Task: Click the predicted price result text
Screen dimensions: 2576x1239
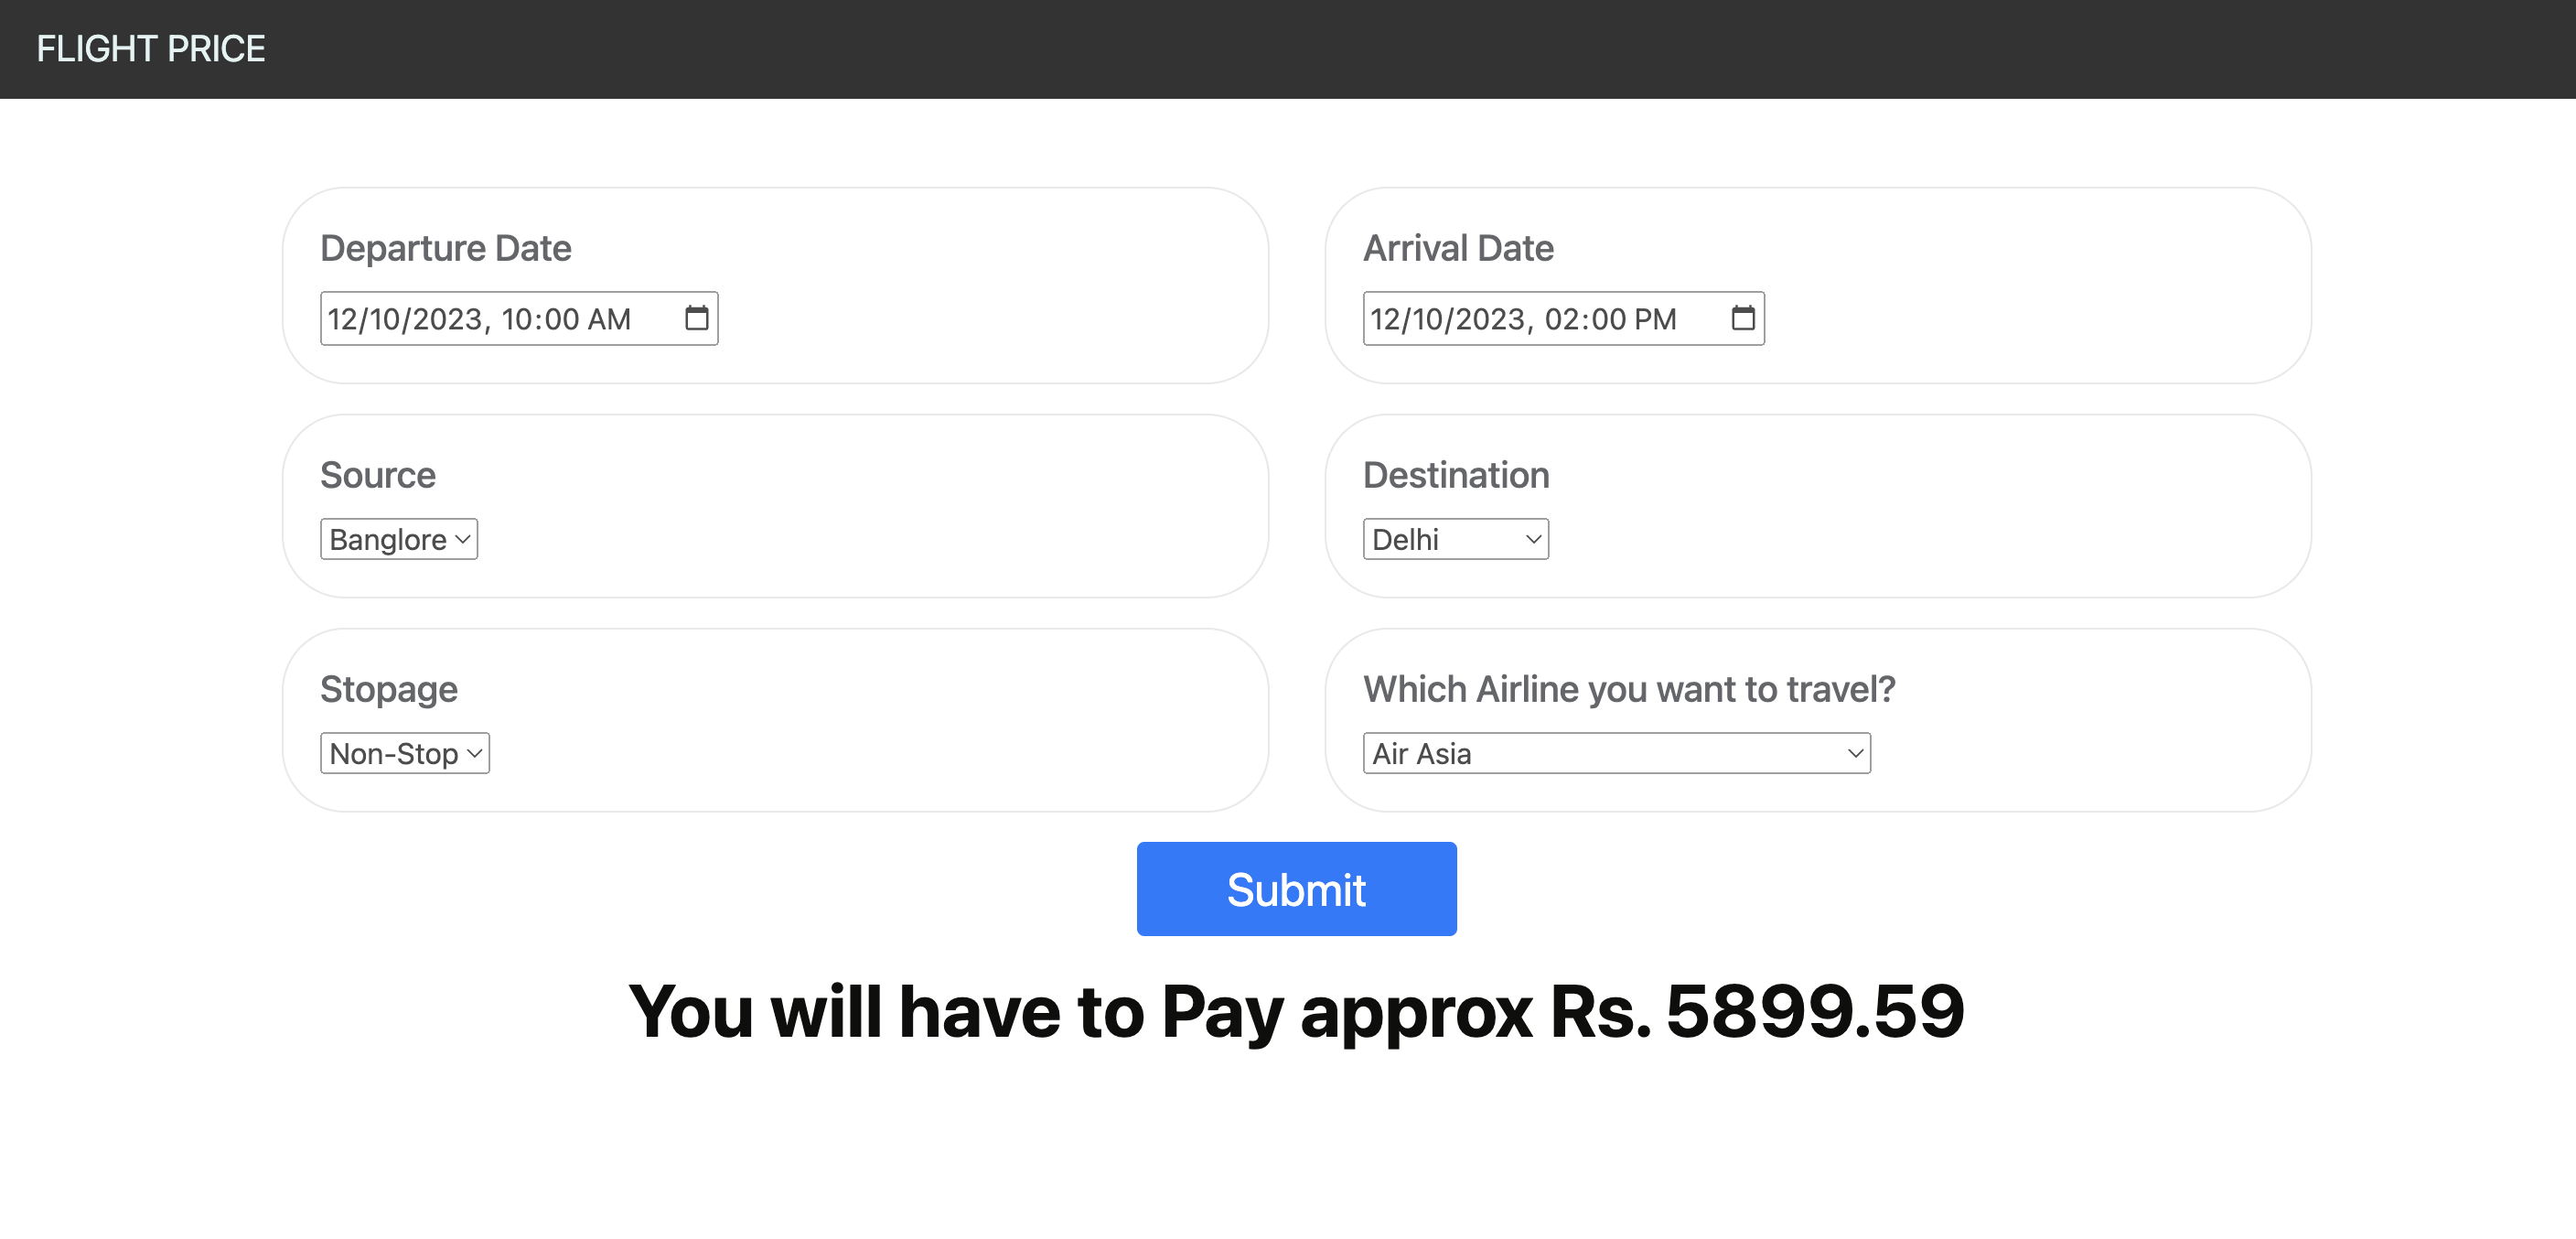Action: [x=1296, y=1011]
